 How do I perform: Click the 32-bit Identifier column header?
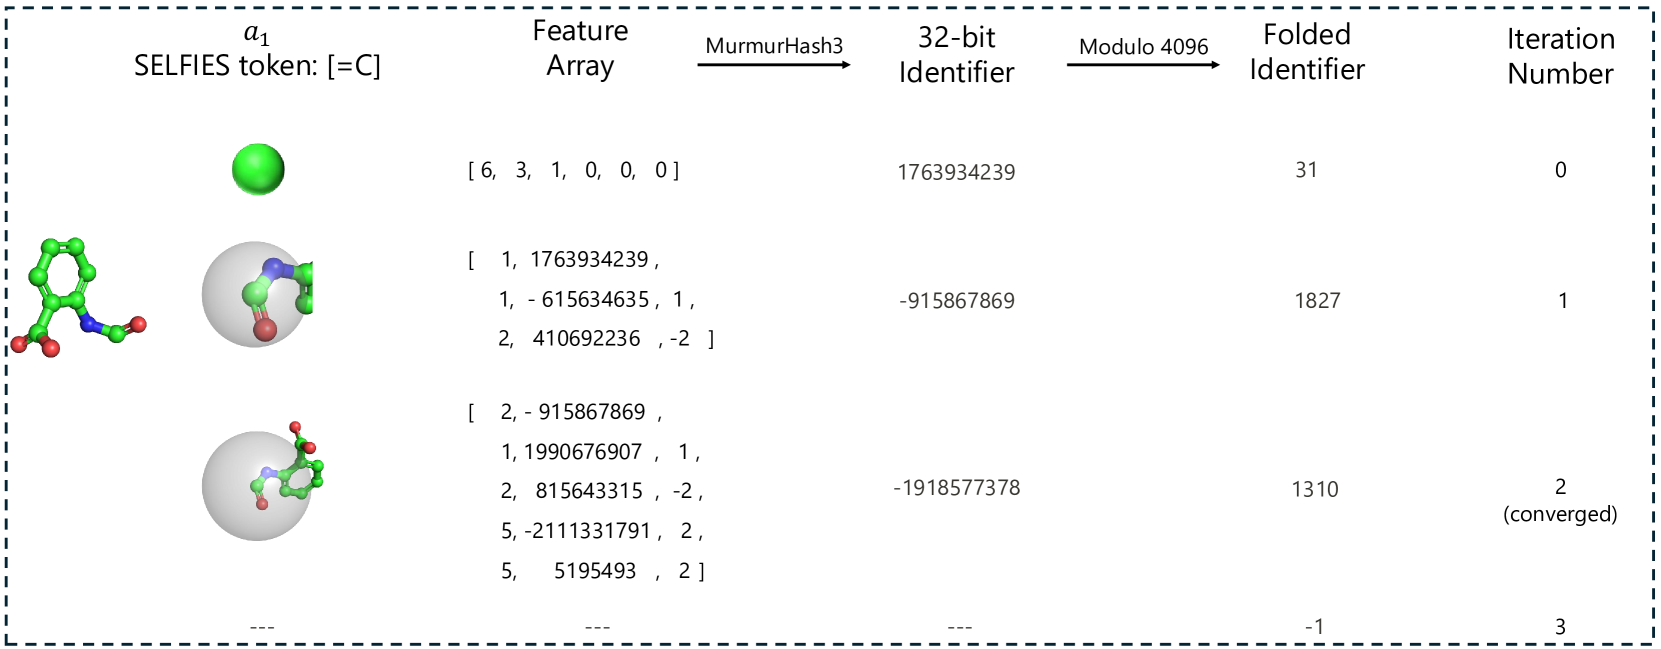coord(956,55)
